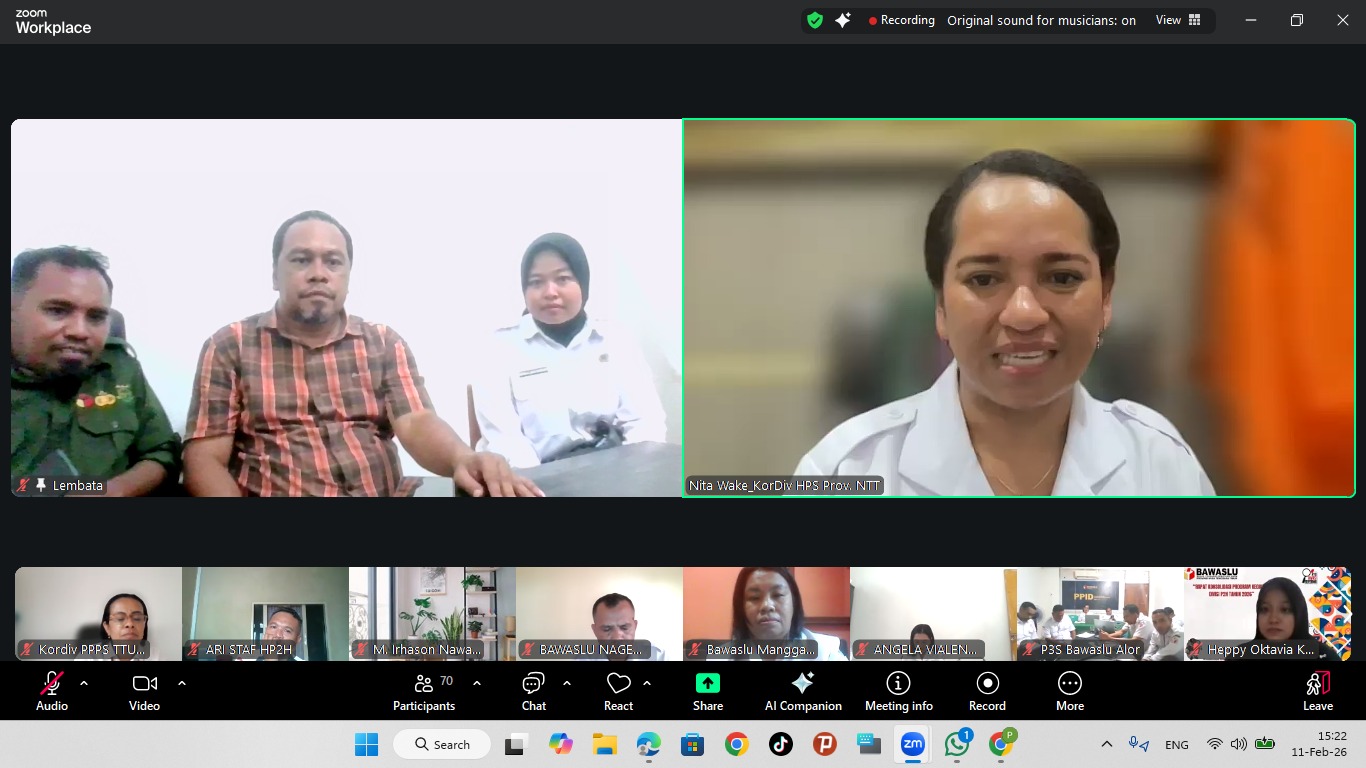This screenshot has width=1366, height=768.
Task: Expand the Participants options chevron
Action: point(477,684)
